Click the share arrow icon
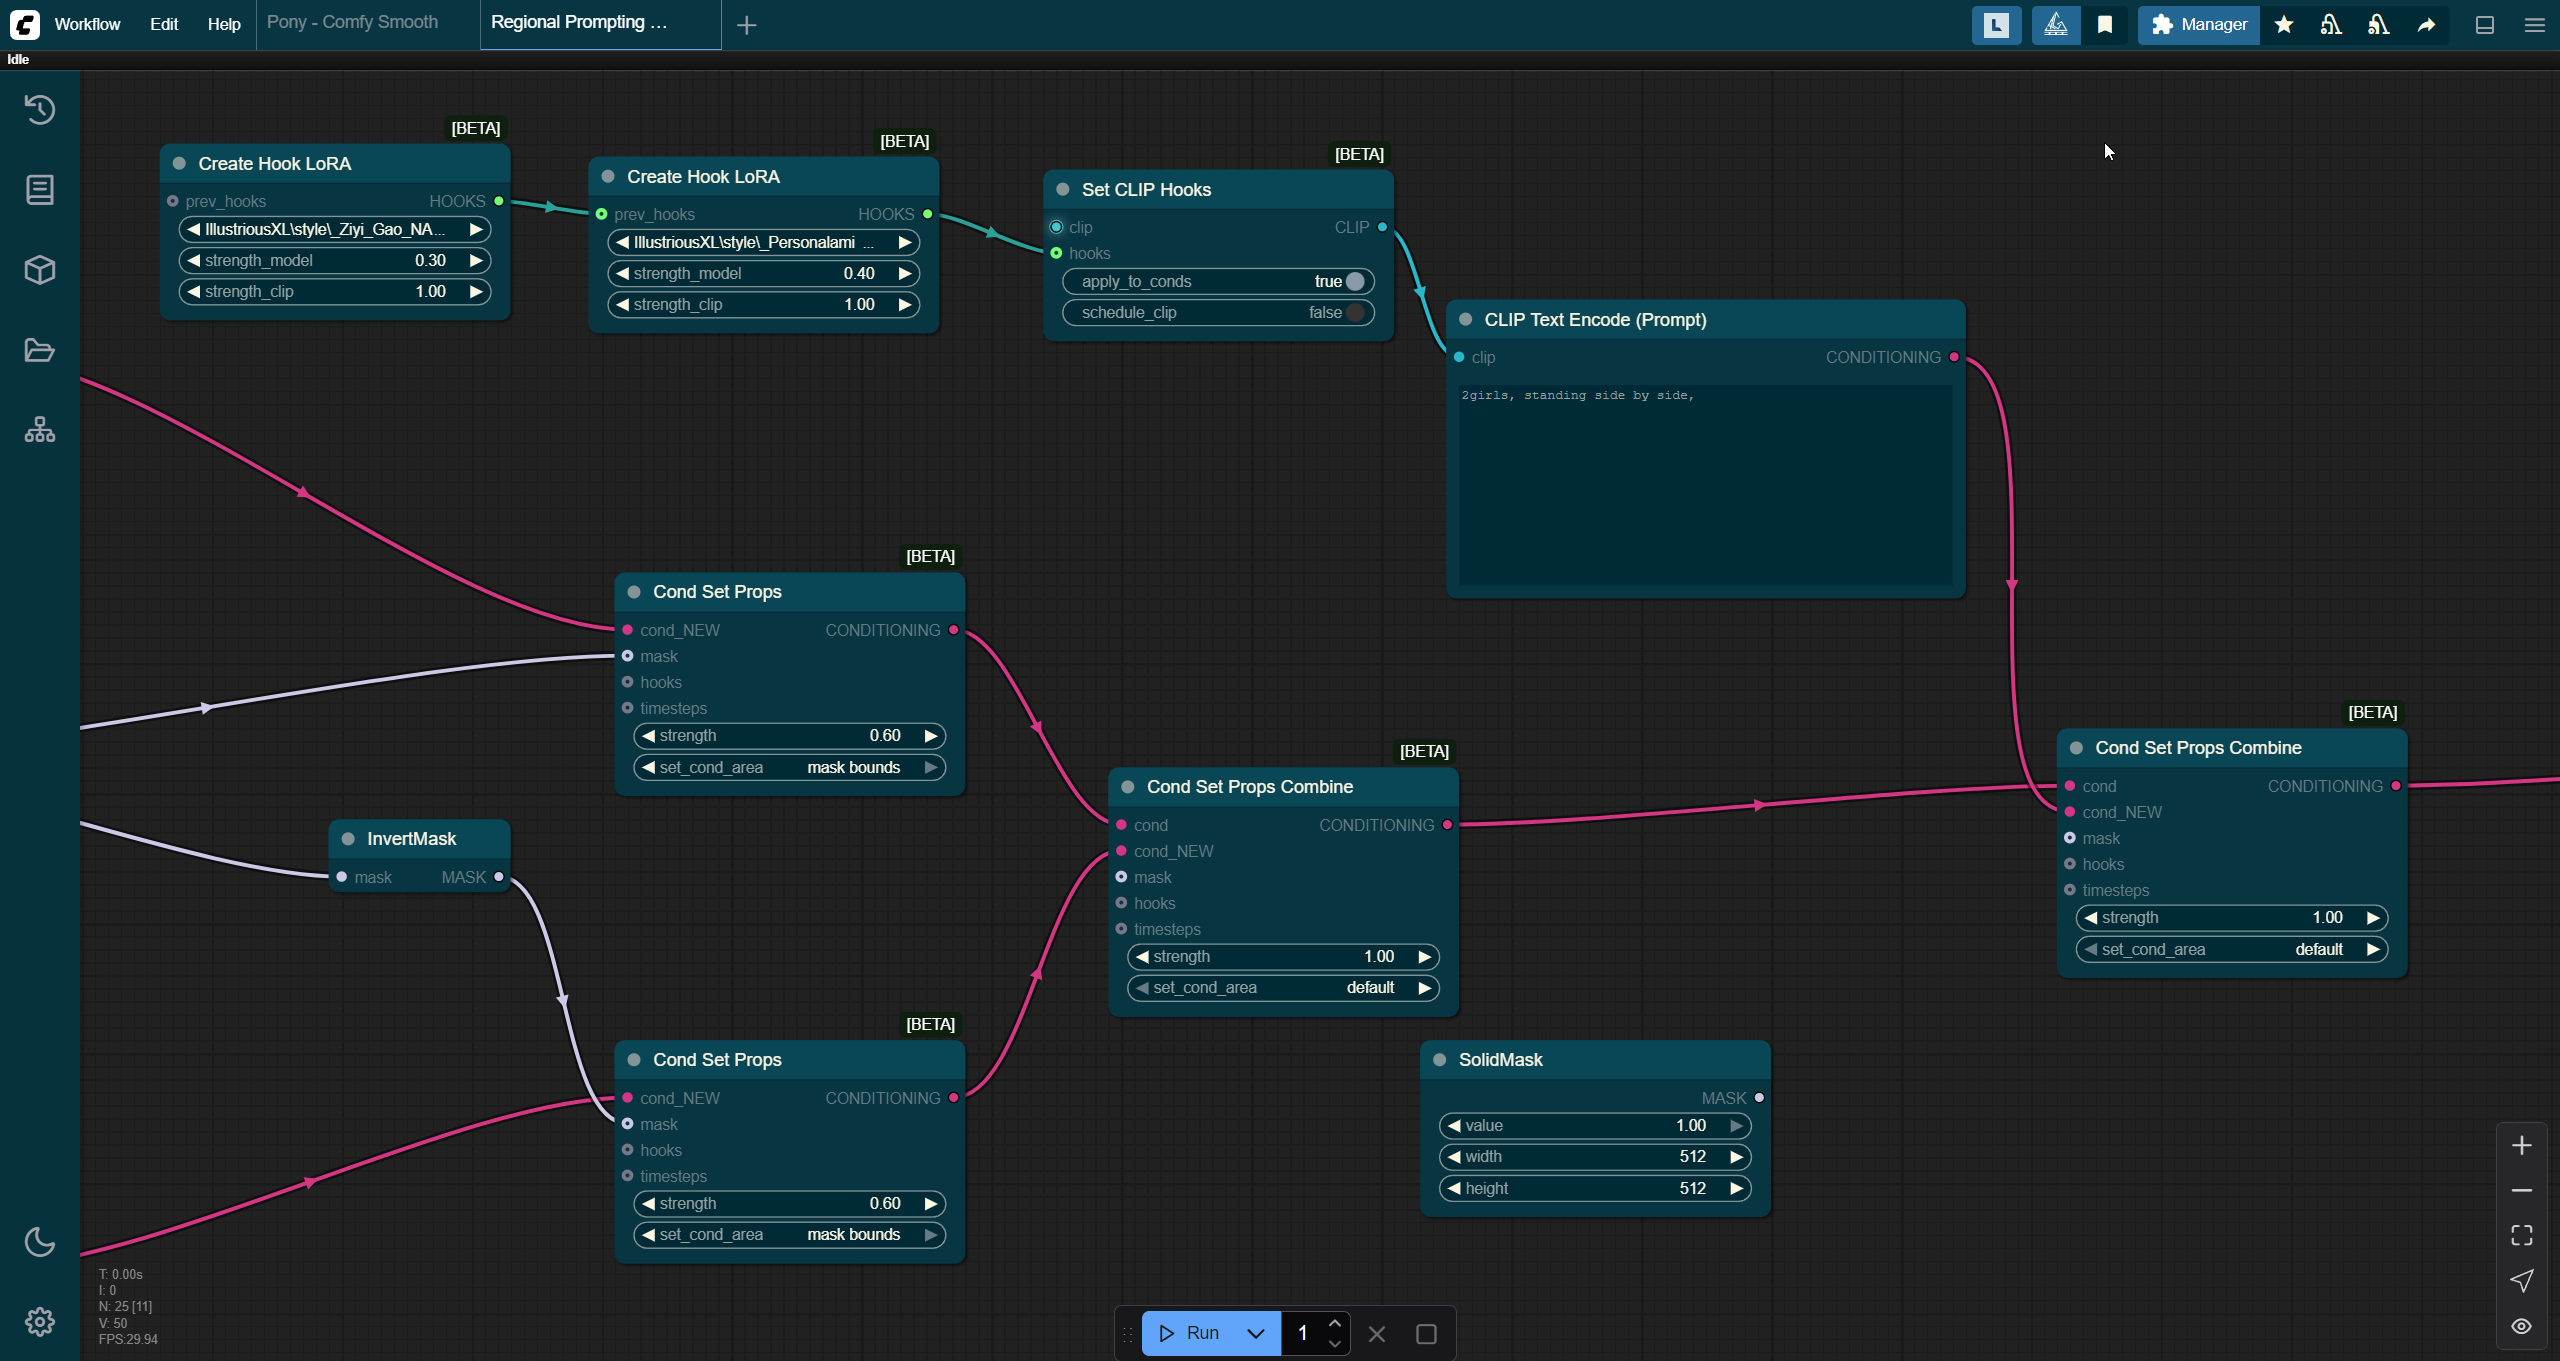2560x1361 pixels. tap(2427, 25)
